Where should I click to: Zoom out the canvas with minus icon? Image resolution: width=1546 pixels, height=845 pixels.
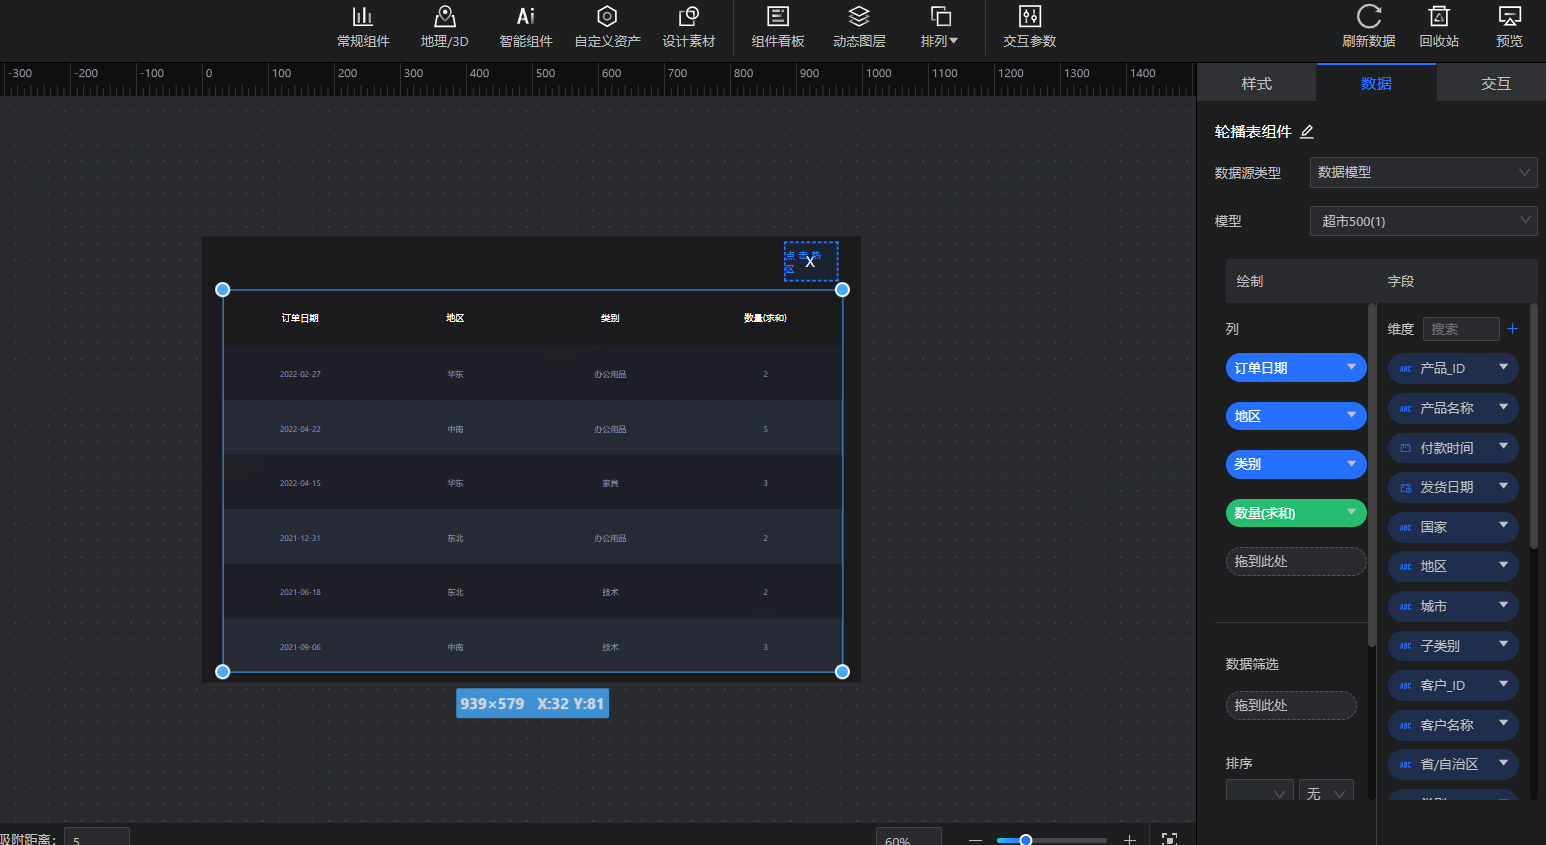tap(975, 840)
